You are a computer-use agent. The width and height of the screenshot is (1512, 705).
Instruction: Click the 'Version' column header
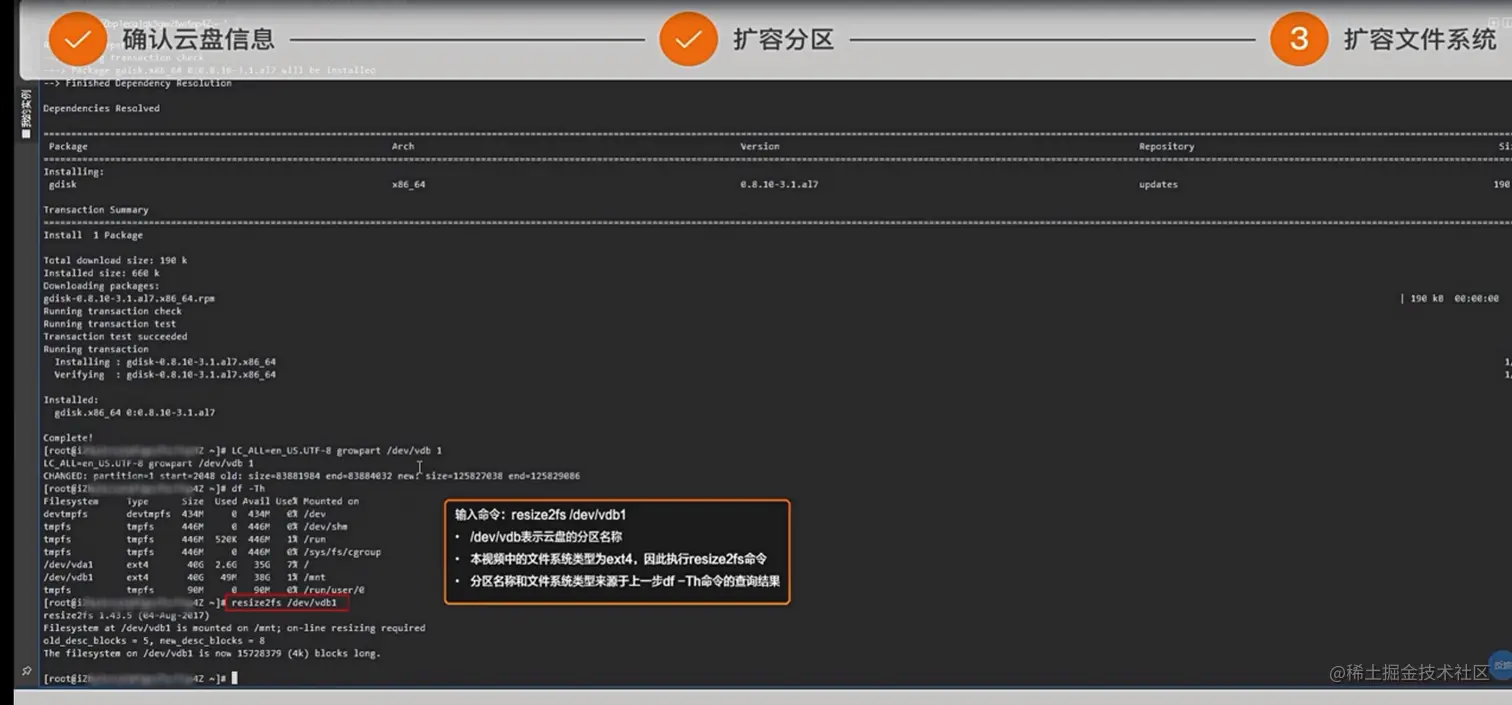(x=760, y=146)
